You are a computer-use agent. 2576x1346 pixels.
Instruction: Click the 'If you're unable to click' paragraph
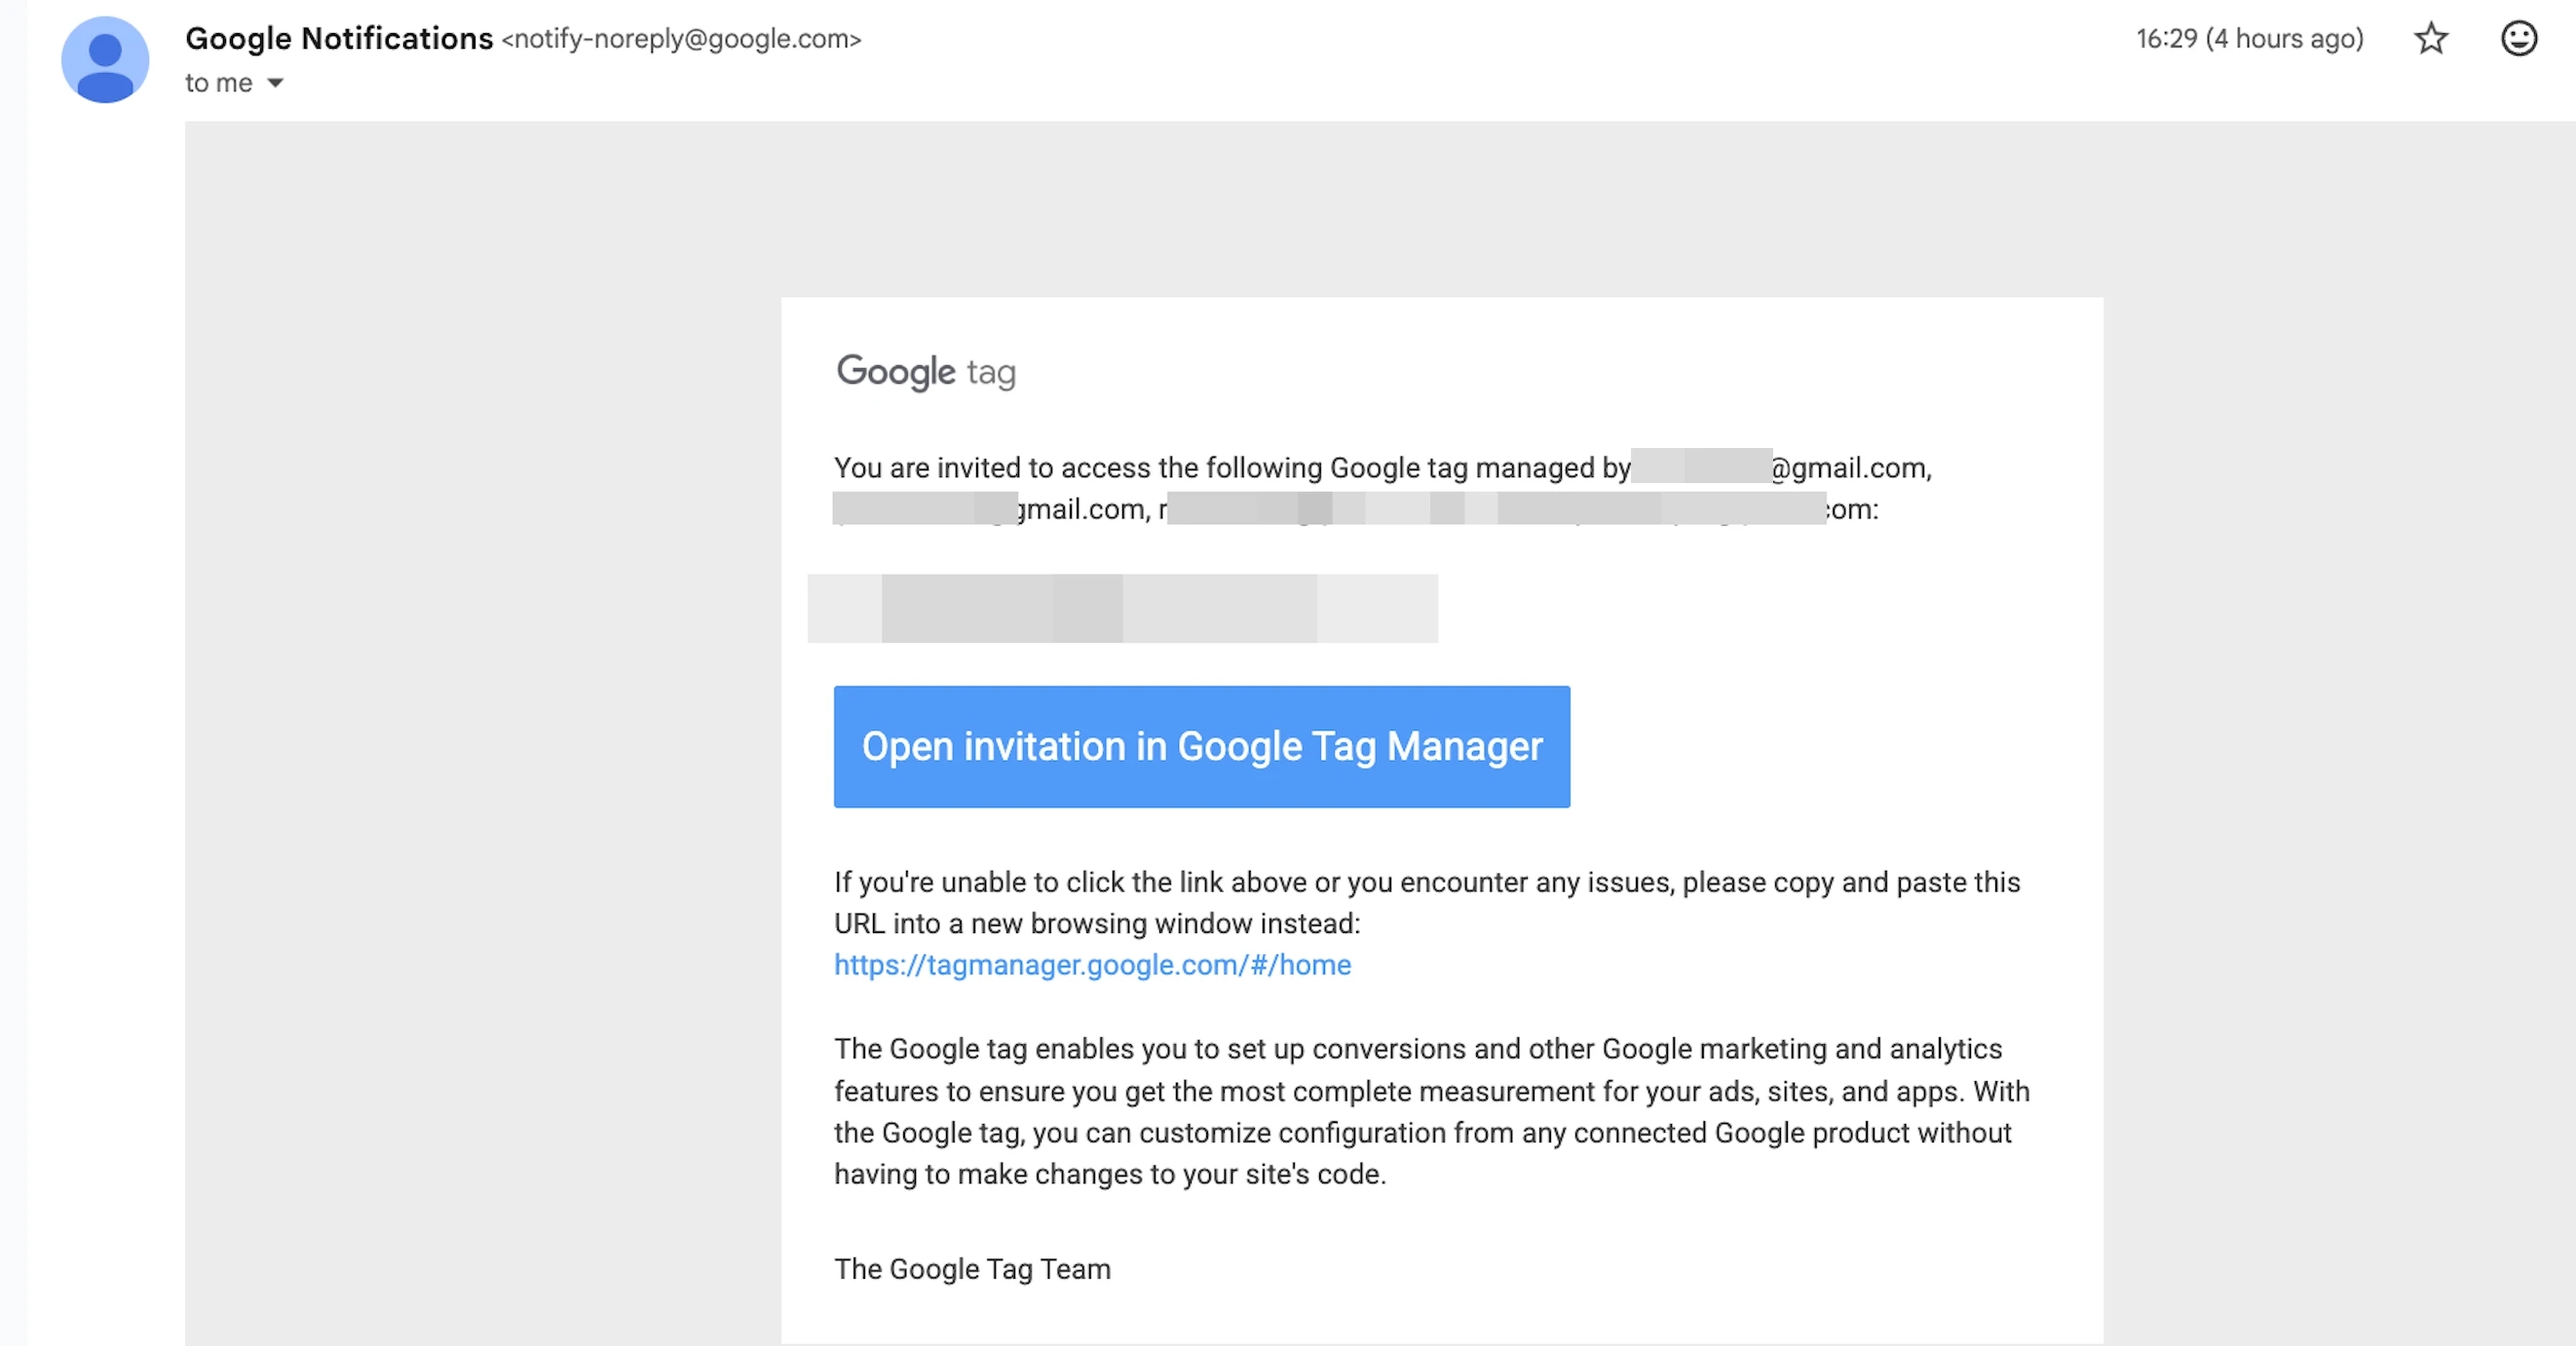tap(1427, 903)
